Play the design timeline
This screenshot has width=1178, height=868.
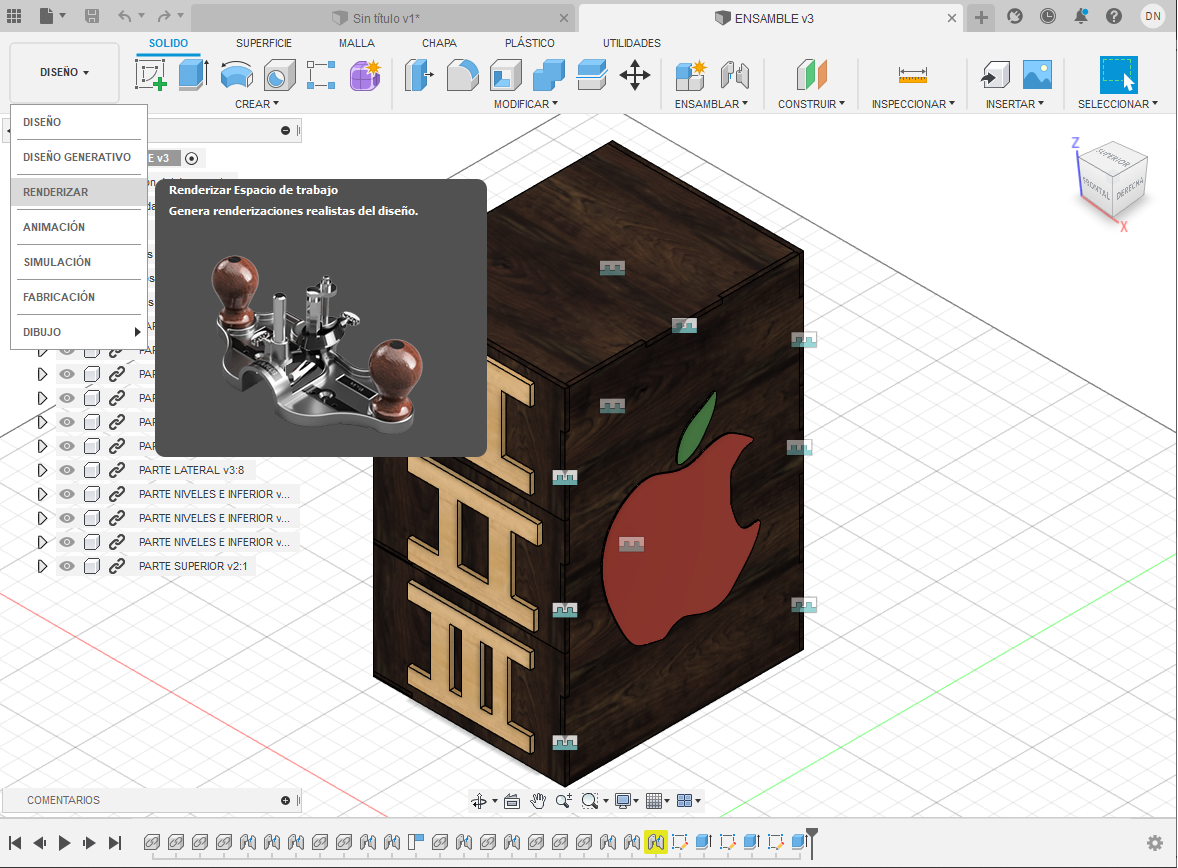point(65,843)
